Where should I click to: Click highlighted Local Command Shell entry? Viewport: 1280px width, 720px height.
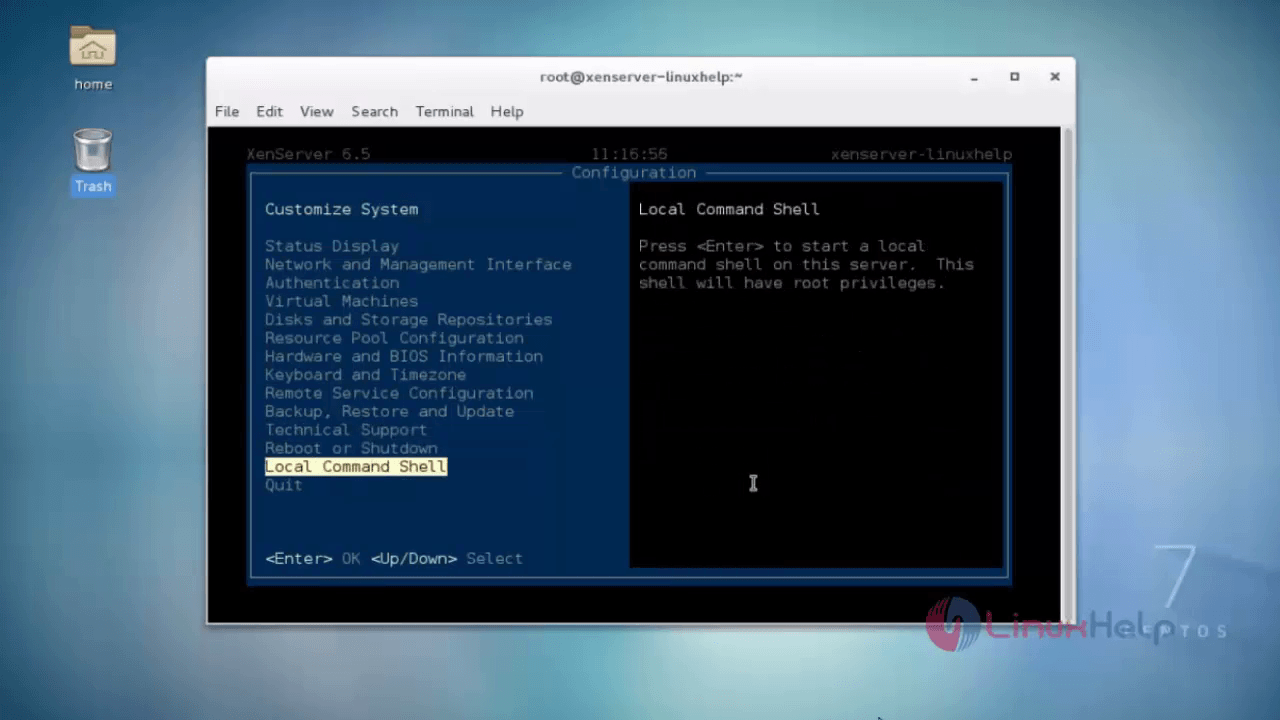click(x=356, y=467)
